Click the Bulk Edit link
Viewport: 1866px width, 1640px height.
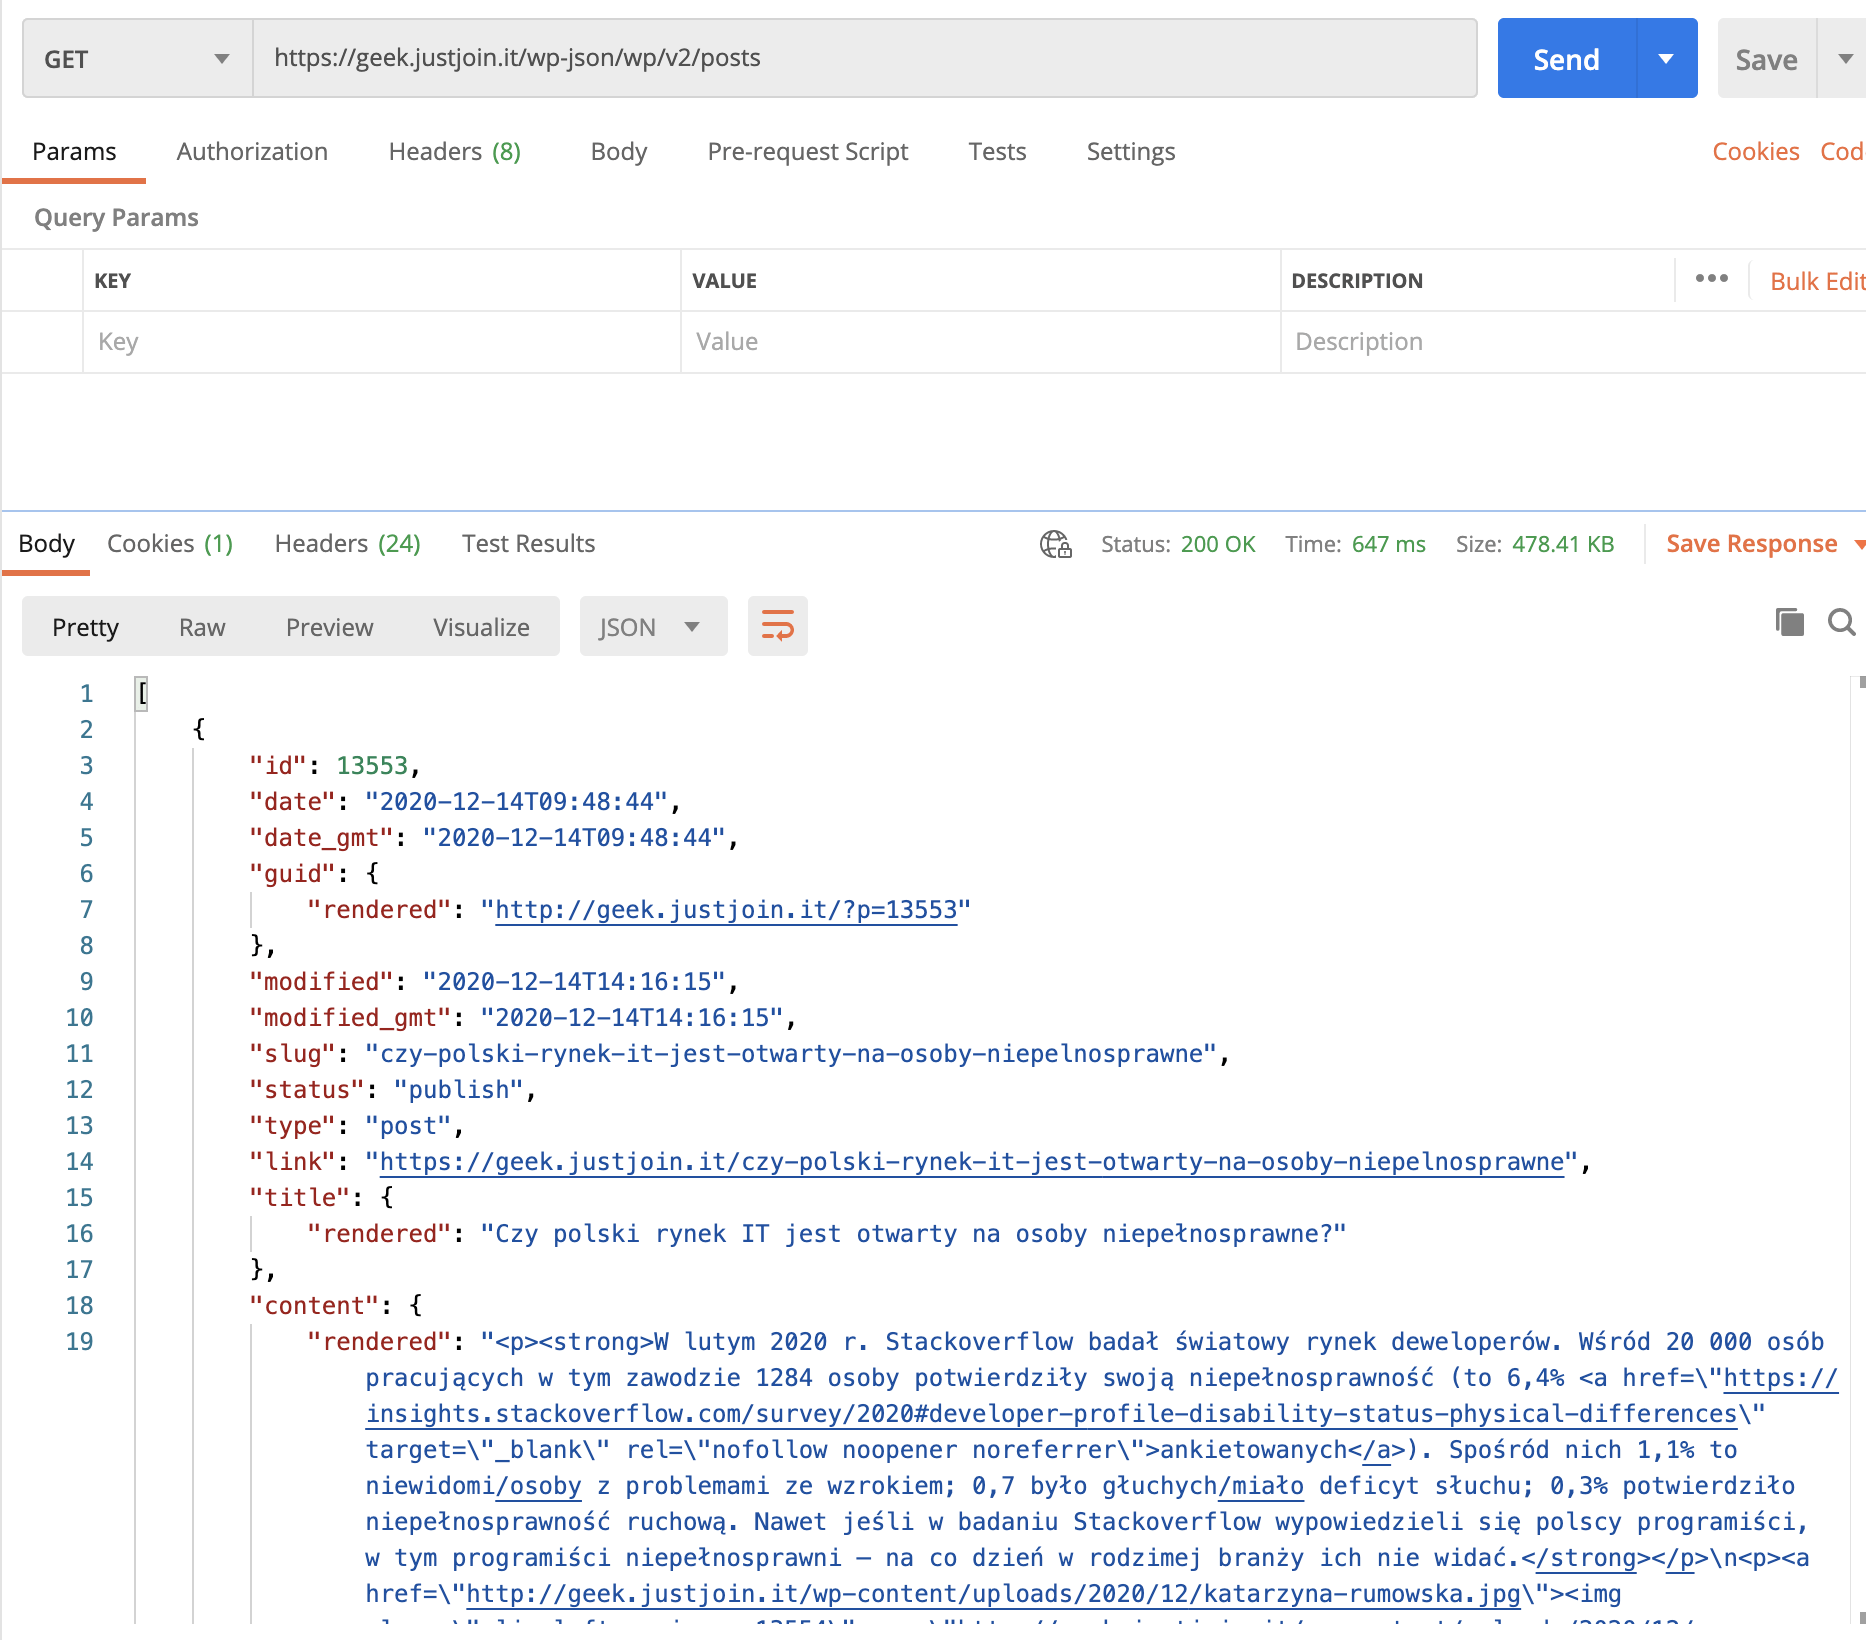point(1817,282)
